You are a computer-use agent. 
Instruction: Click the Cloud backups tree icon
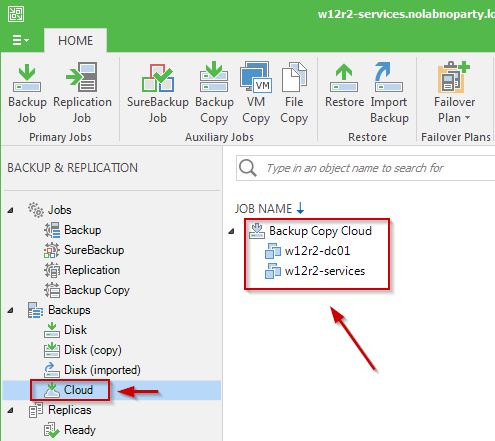click(x=52, y=390)
